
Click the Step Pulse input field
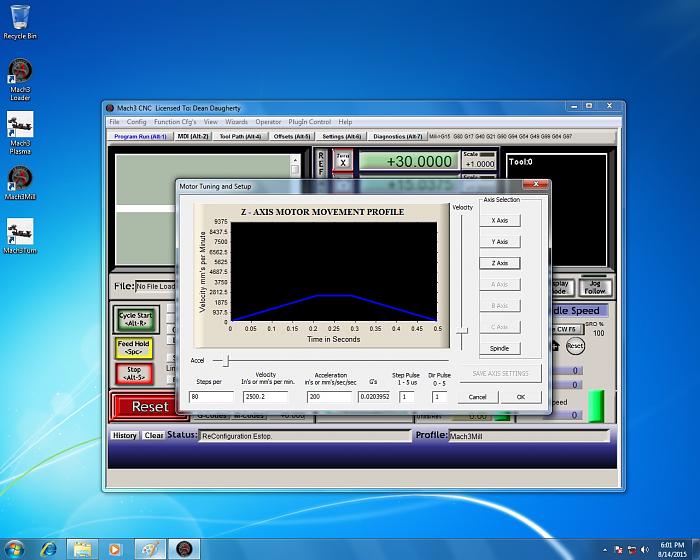point(406,397)
